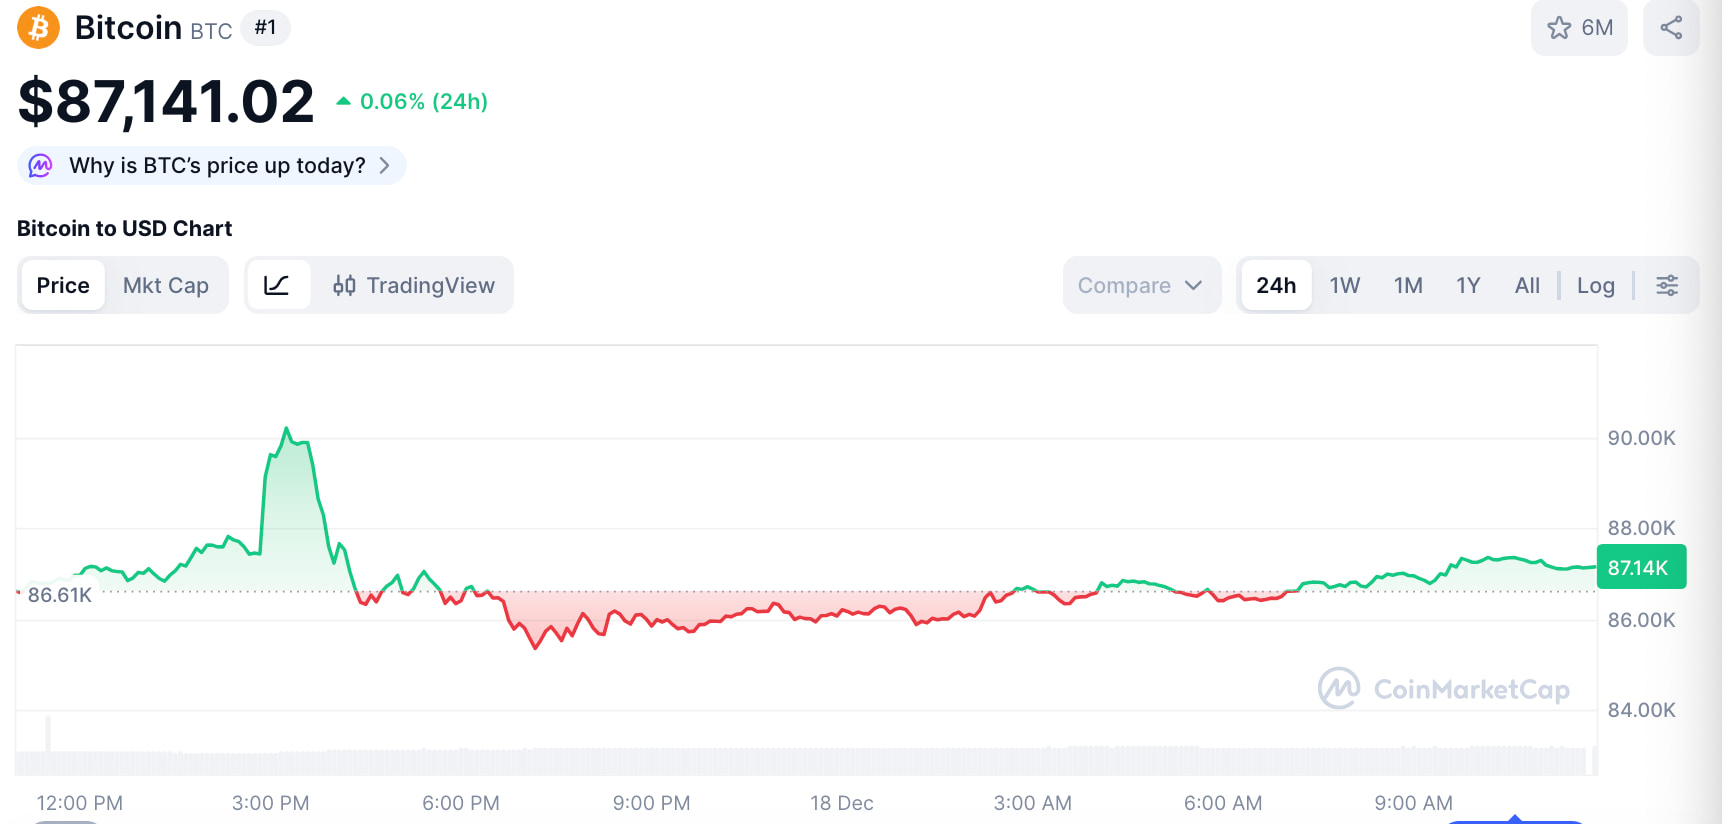1722x824 pixels.
Task: Show All time range
Action: click(x=1527, y=285)
